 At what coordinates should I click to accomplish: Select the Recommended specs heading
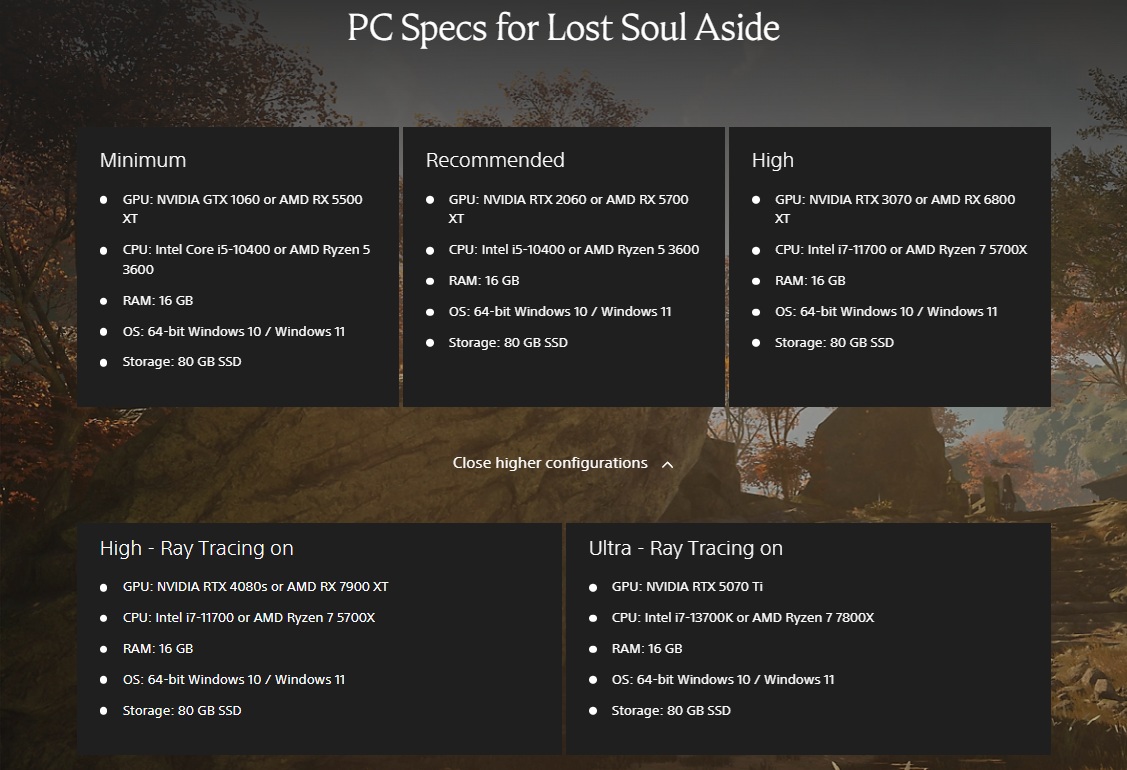[494, 160]
